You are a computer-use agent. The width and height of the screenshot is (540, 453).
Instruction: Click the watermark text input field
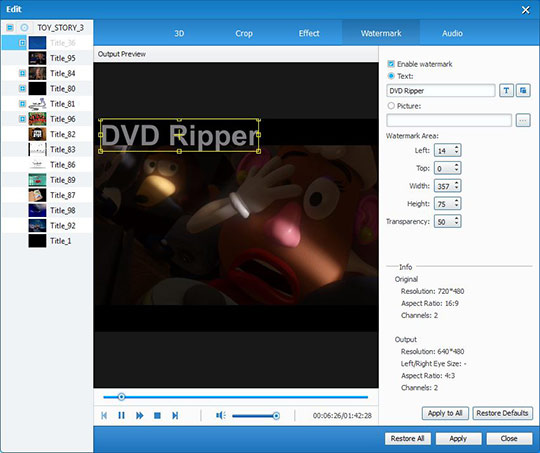pos(441,91)
